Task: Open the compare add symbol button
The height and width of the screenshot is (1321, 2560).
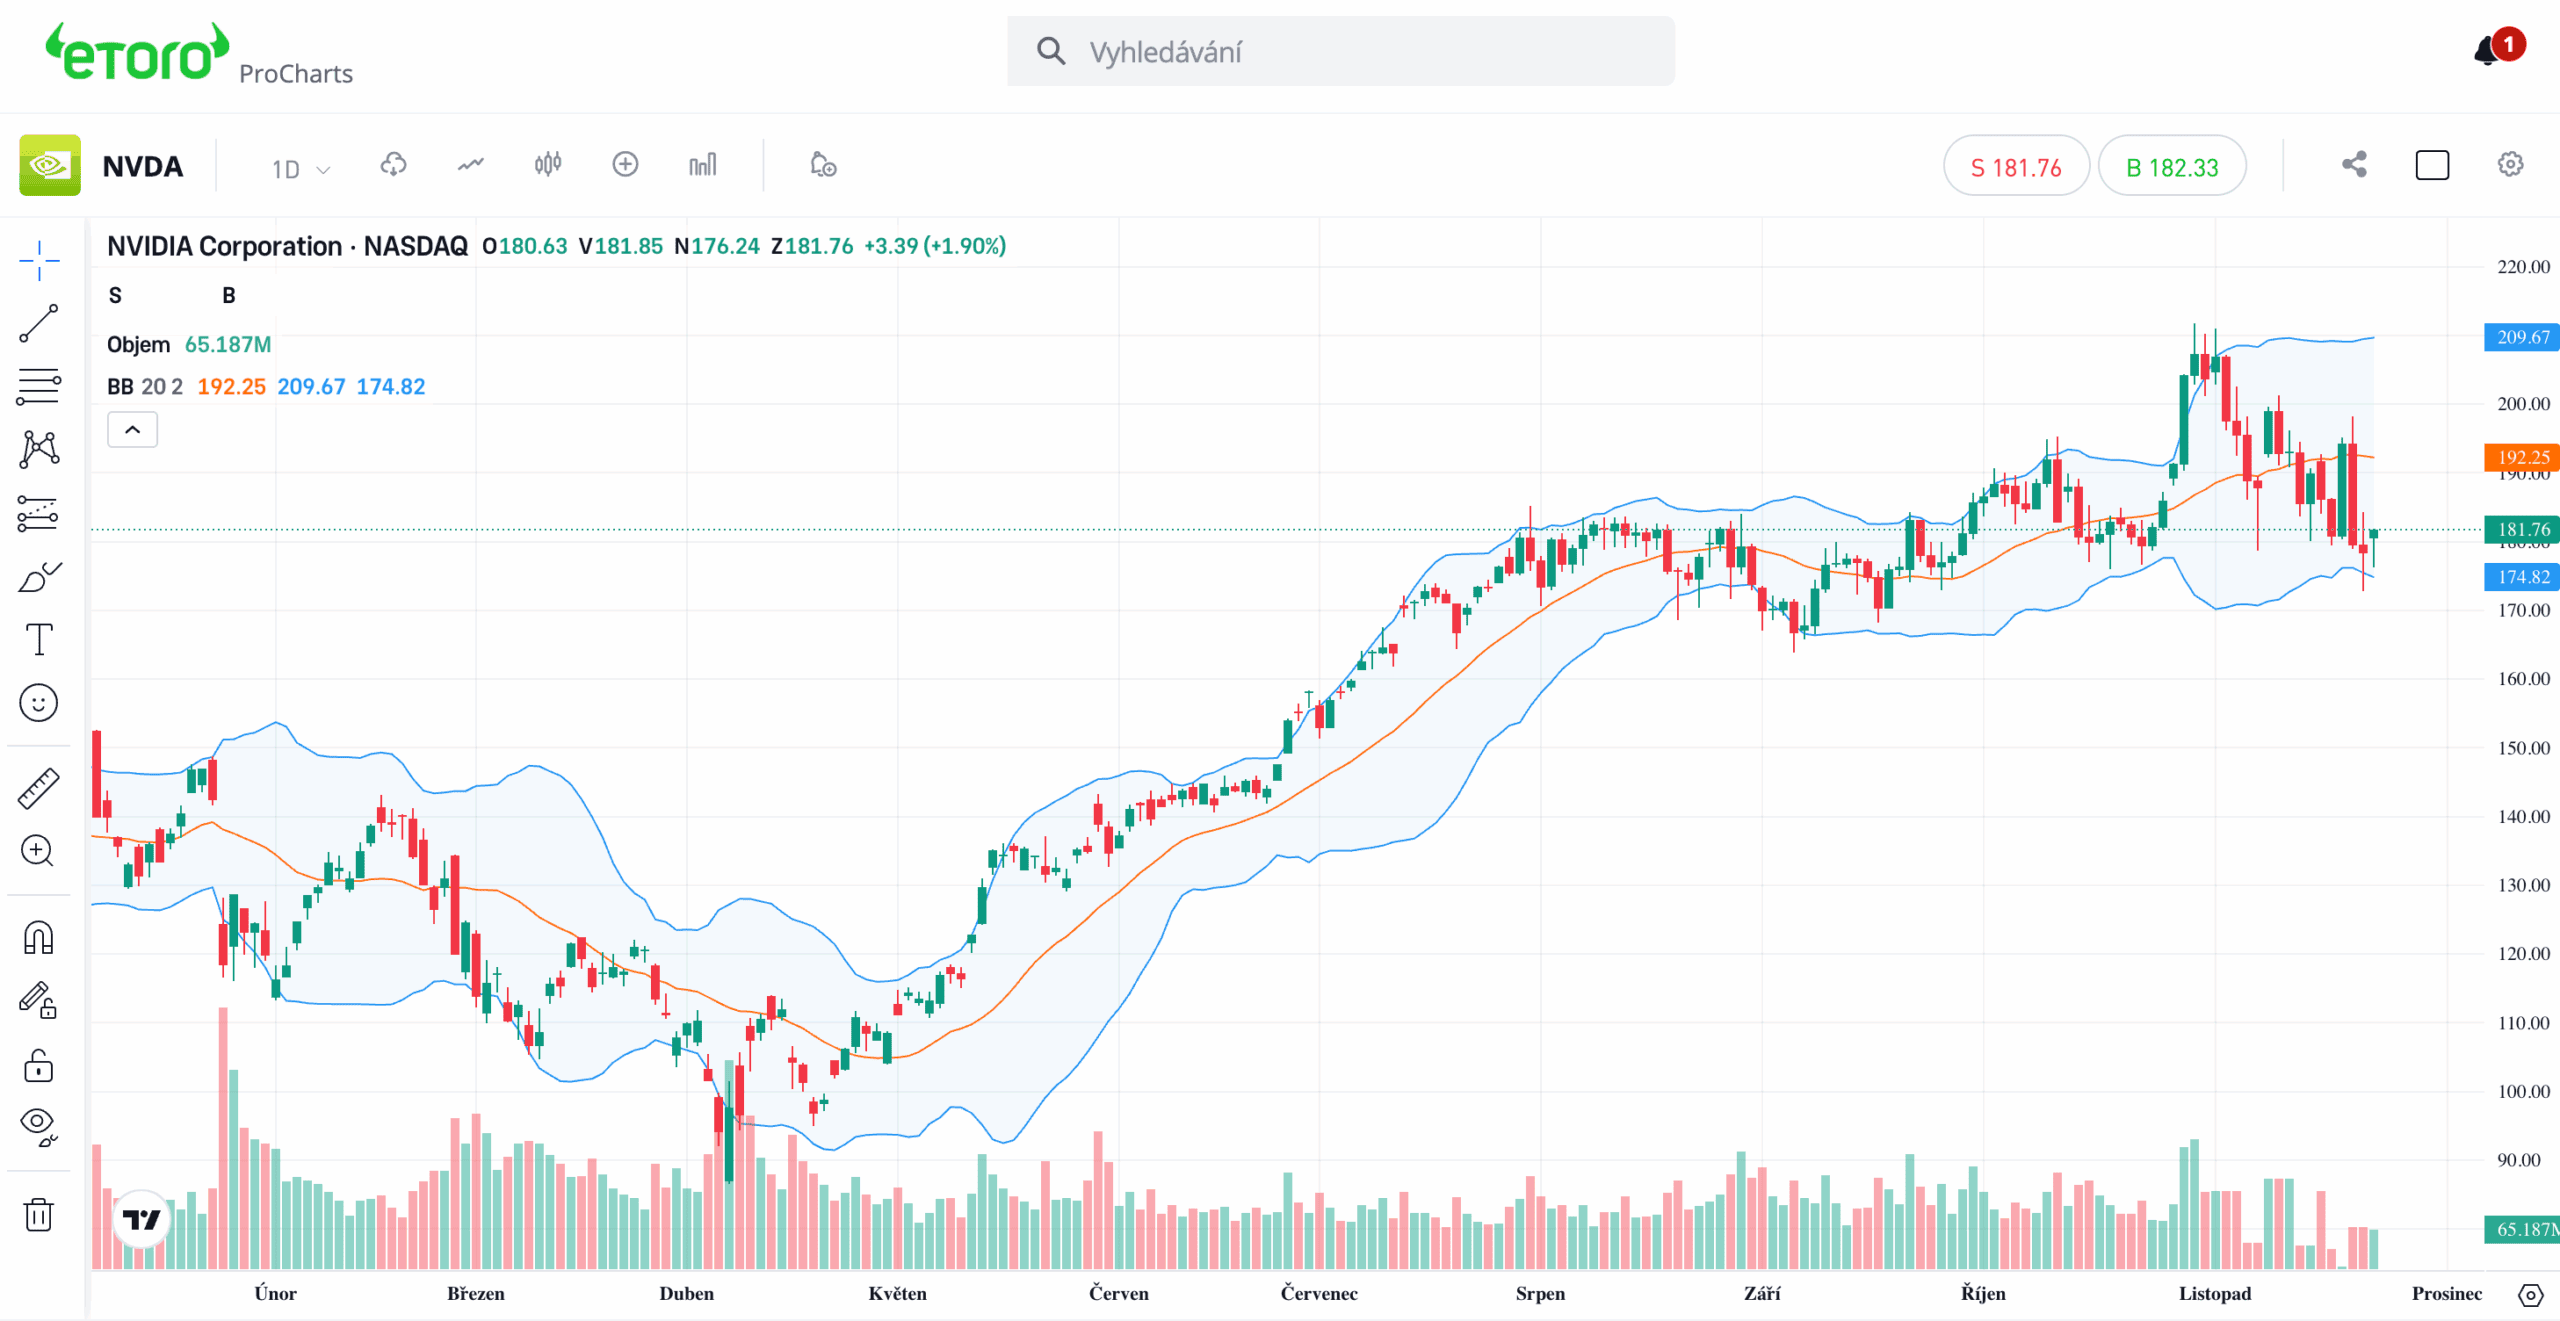Action: (625, 165)
